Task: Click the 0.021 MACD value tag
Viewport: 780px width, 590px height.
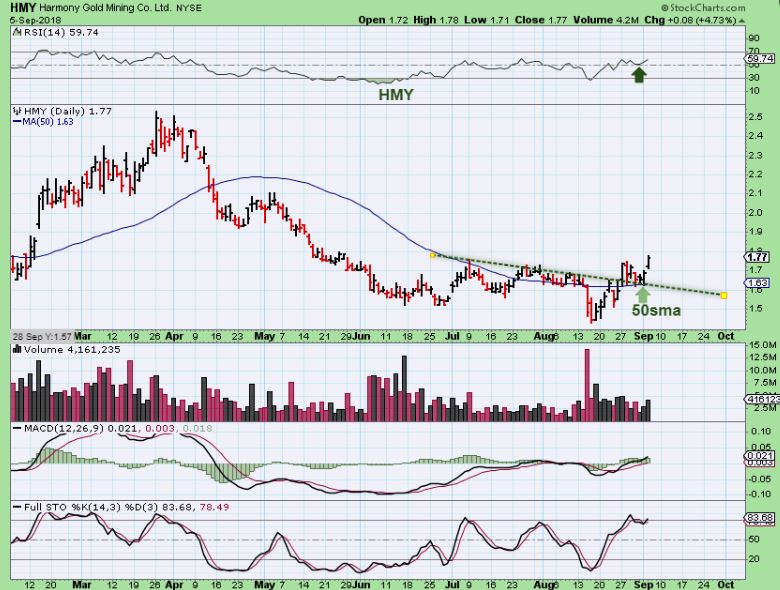Action: pos(760,456)
